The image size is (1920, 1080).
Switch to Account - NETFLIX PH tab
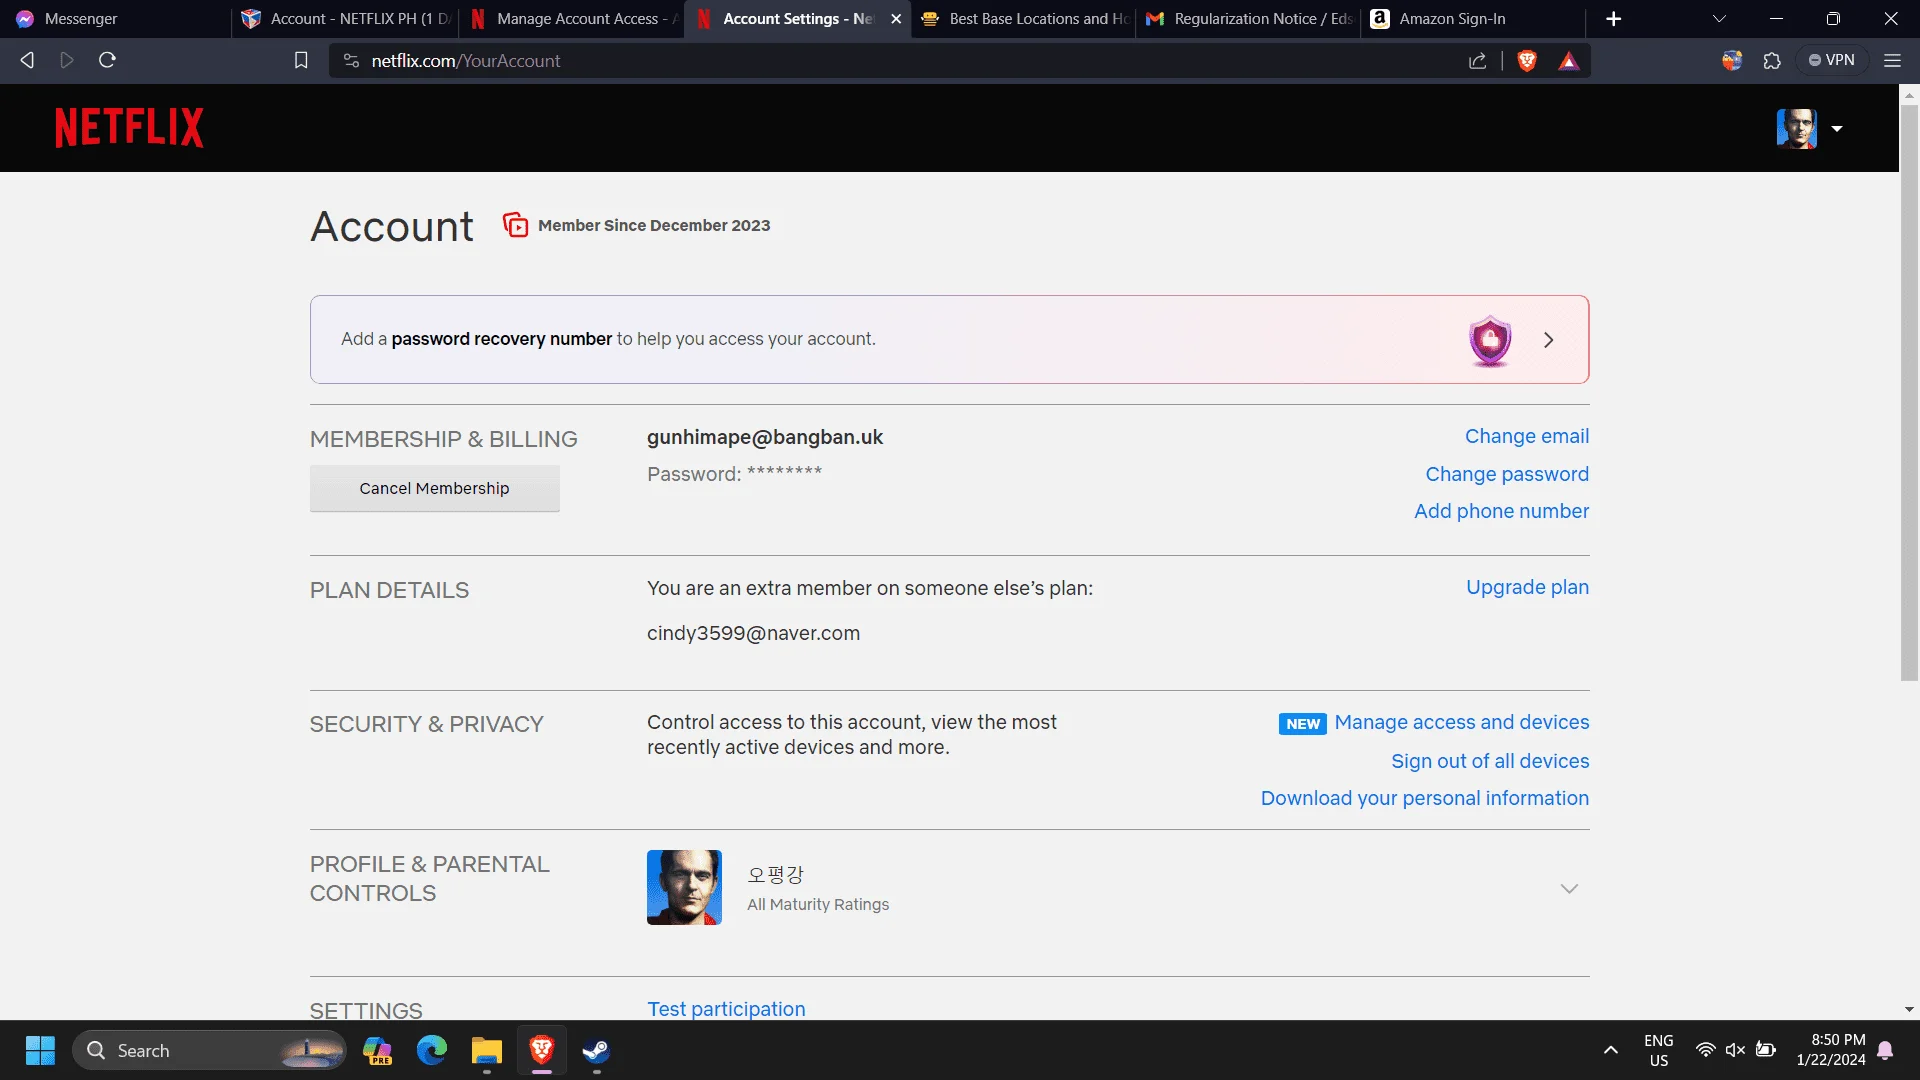[346, 19]
